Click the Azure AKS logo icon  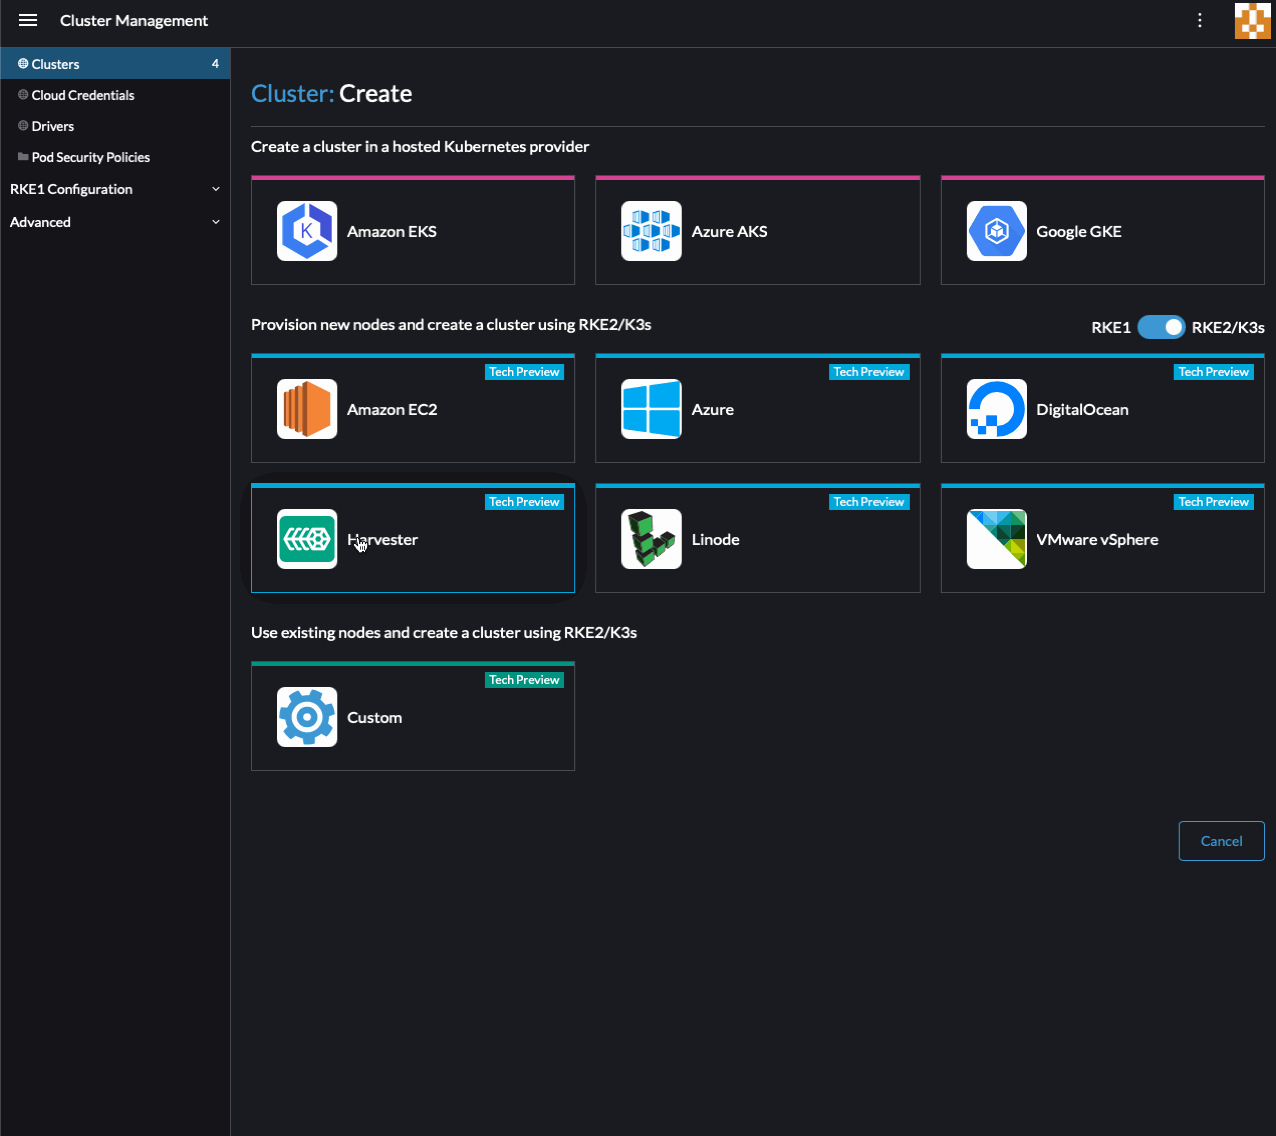click(651, 231)
